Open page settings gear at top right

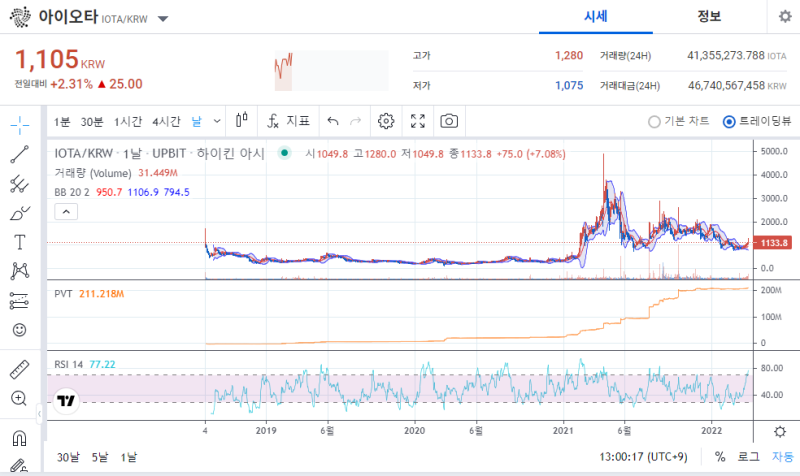785,16
